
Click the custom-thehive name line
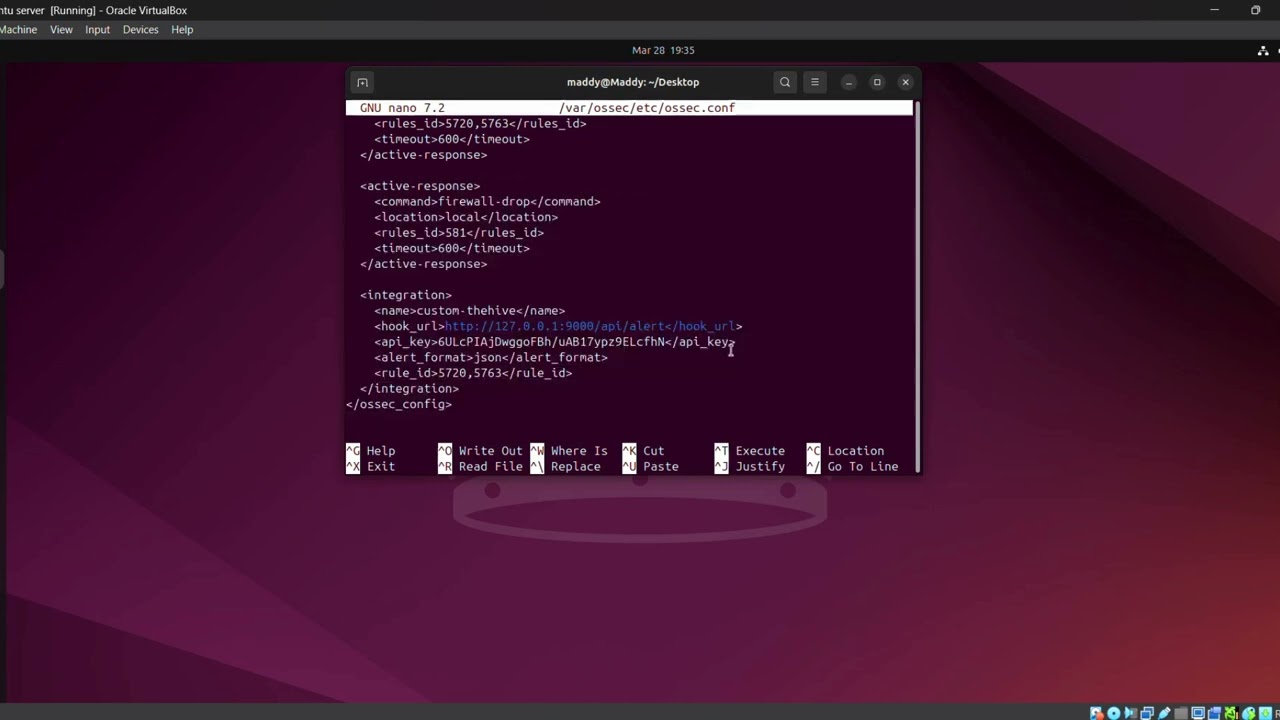click(470, 311)
